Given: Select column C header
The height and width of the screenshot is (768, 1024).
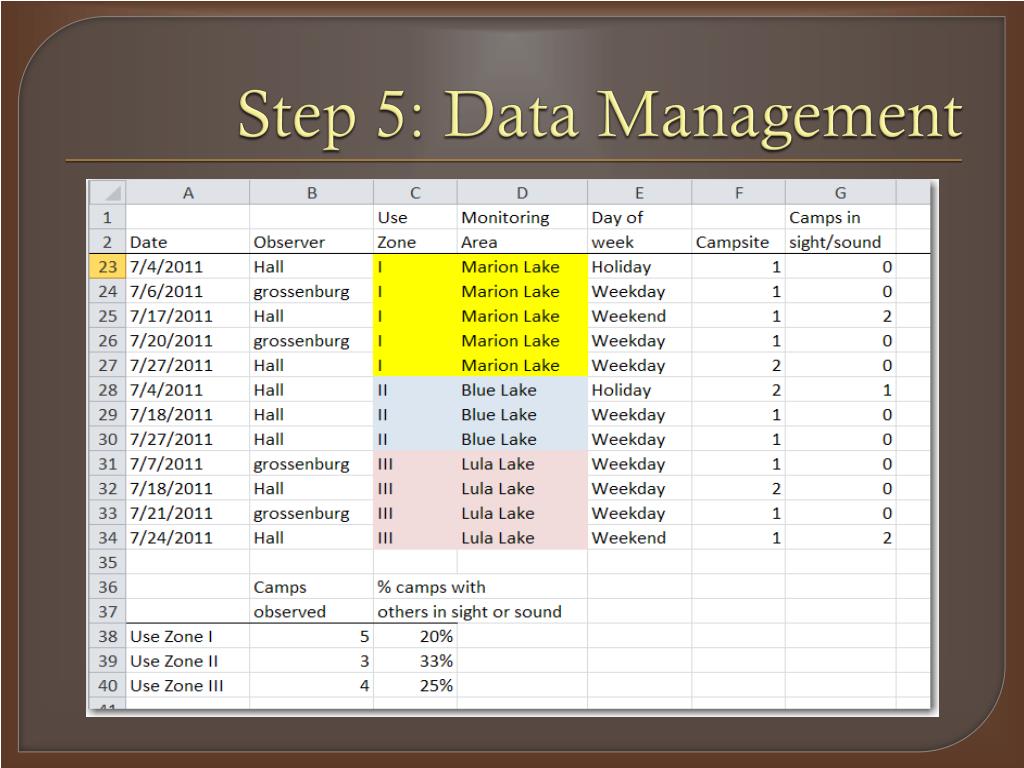Looking at the screenshot, I should click(415, 193).
